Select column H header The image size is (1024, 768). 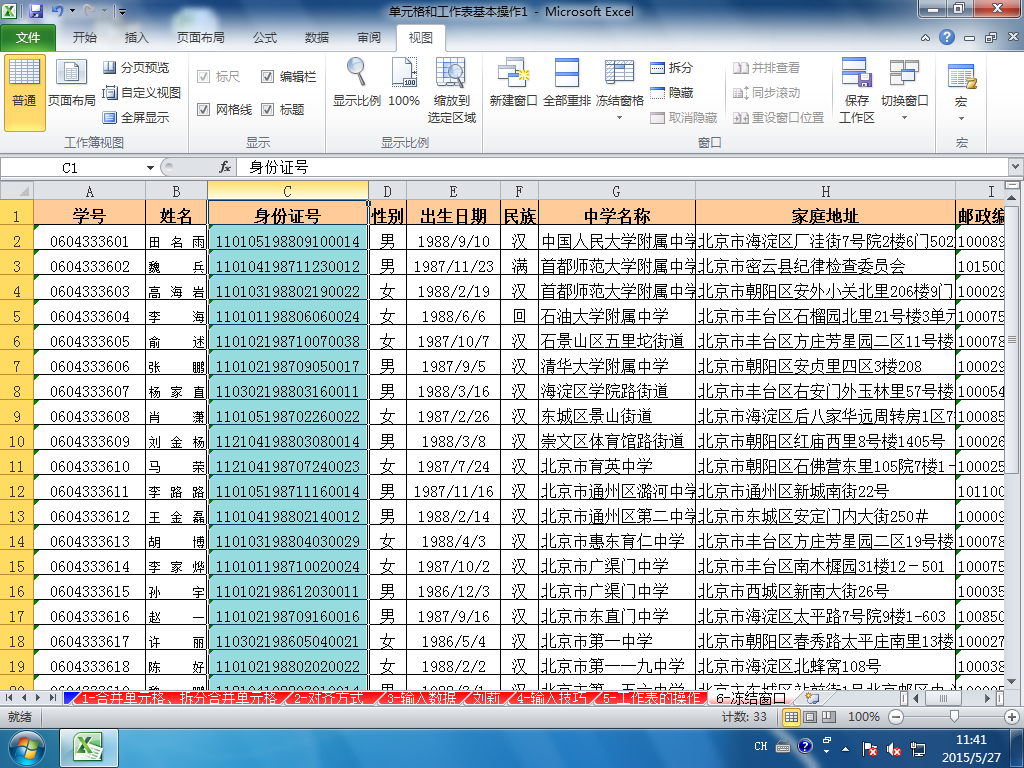(x=825, y=191)
